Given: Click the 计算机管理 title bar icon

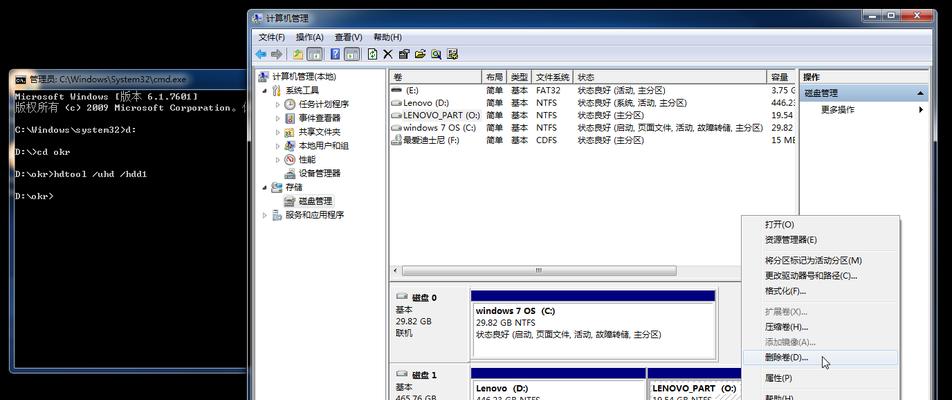Looking at the screenshot, I should [257, 19].
